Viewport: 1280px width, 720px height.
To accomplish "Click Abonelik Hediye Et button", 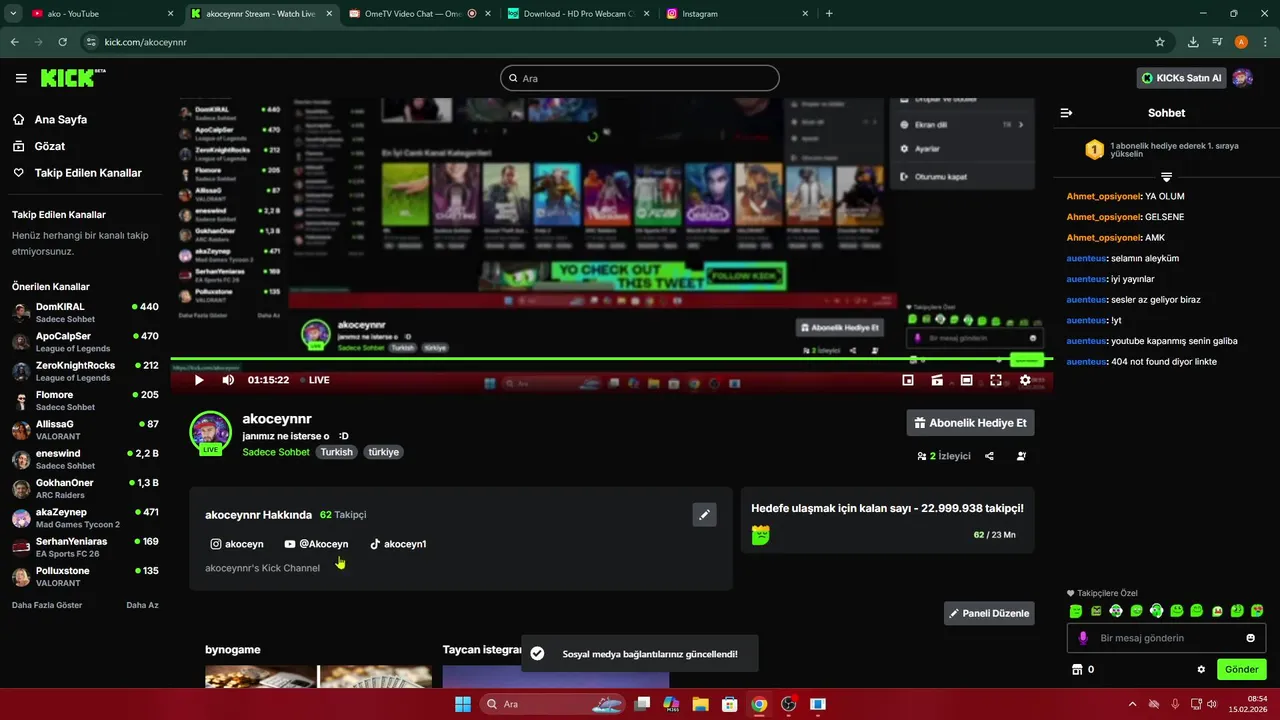I will coord(970,423).
